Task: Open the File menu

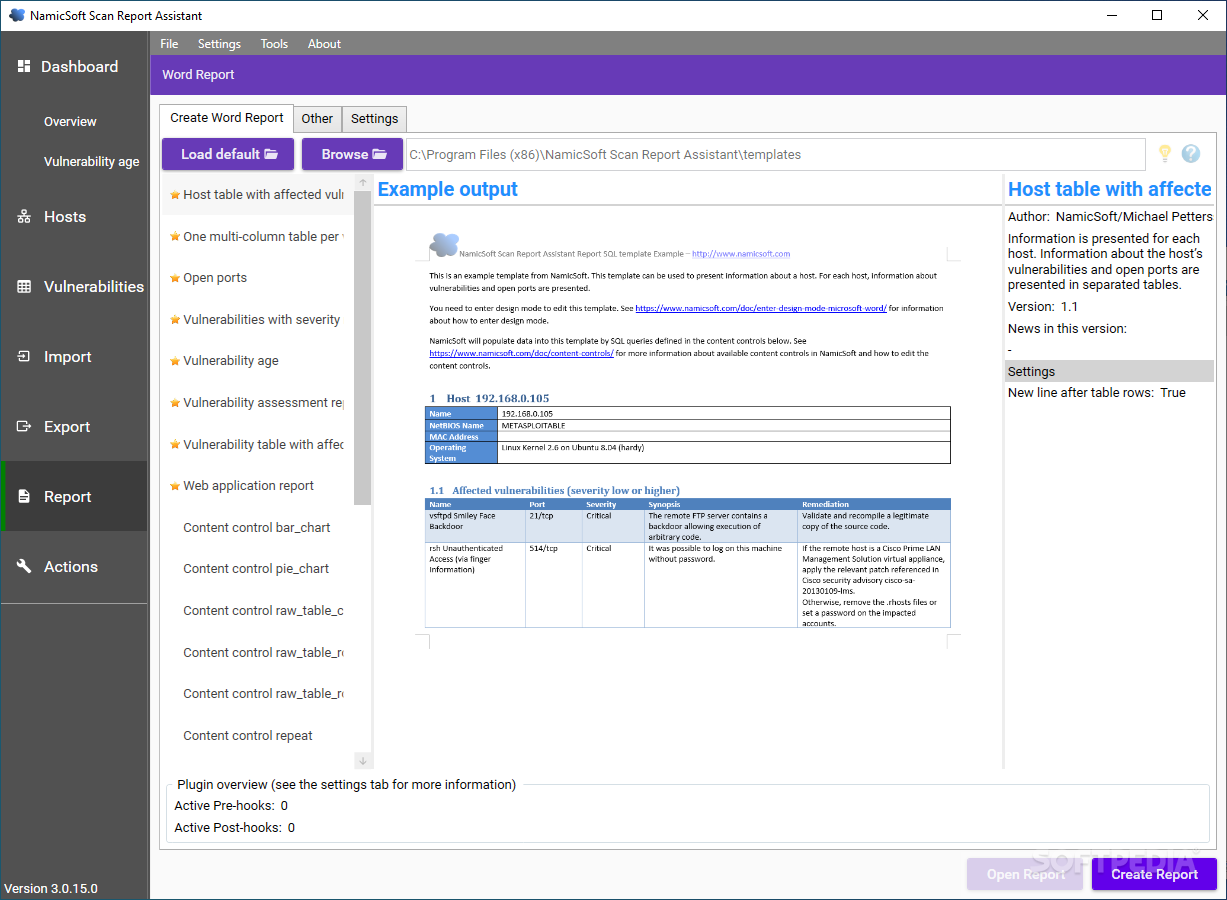Action: [x=169, y=44]
